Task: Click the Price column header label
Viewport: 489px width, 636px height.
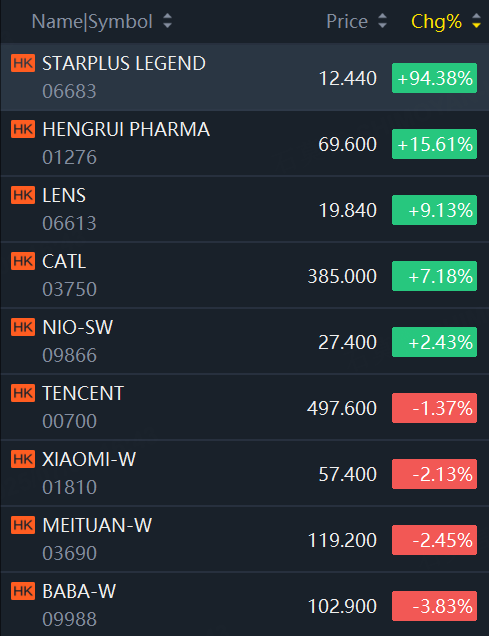Action: pos(347,21)
